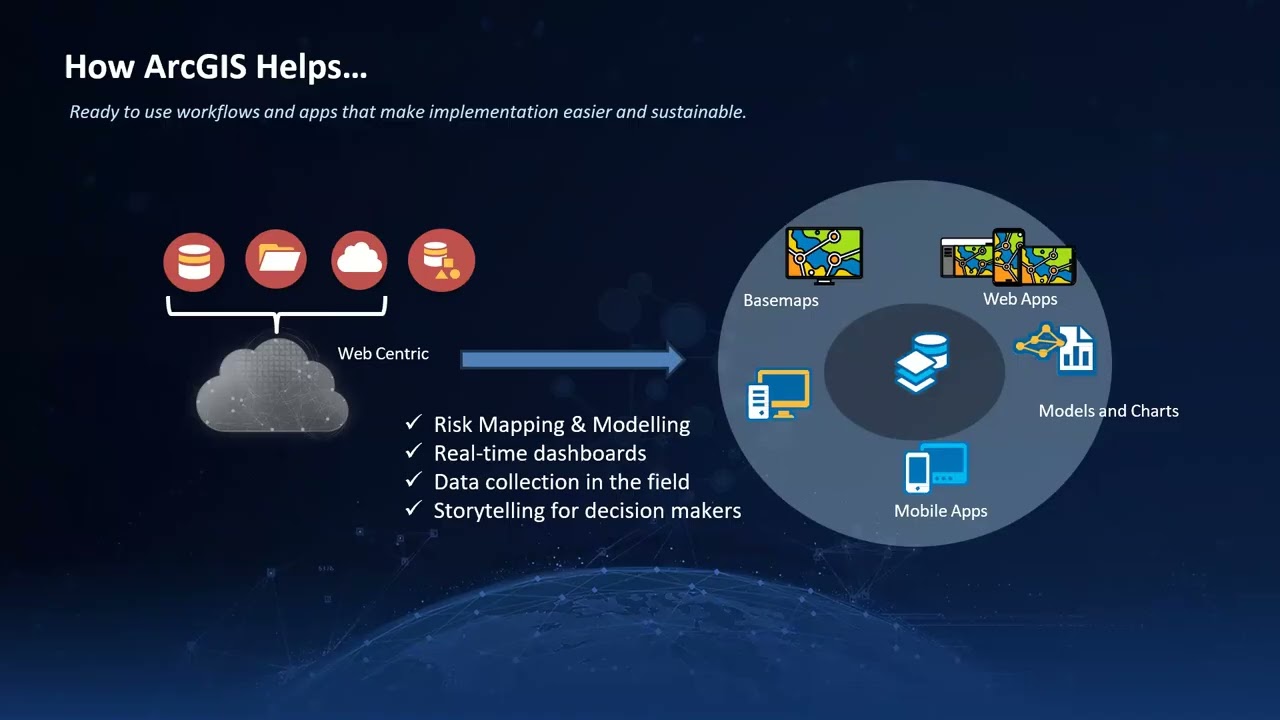Click checkmark beside Storytelling for decision makers

413,509
